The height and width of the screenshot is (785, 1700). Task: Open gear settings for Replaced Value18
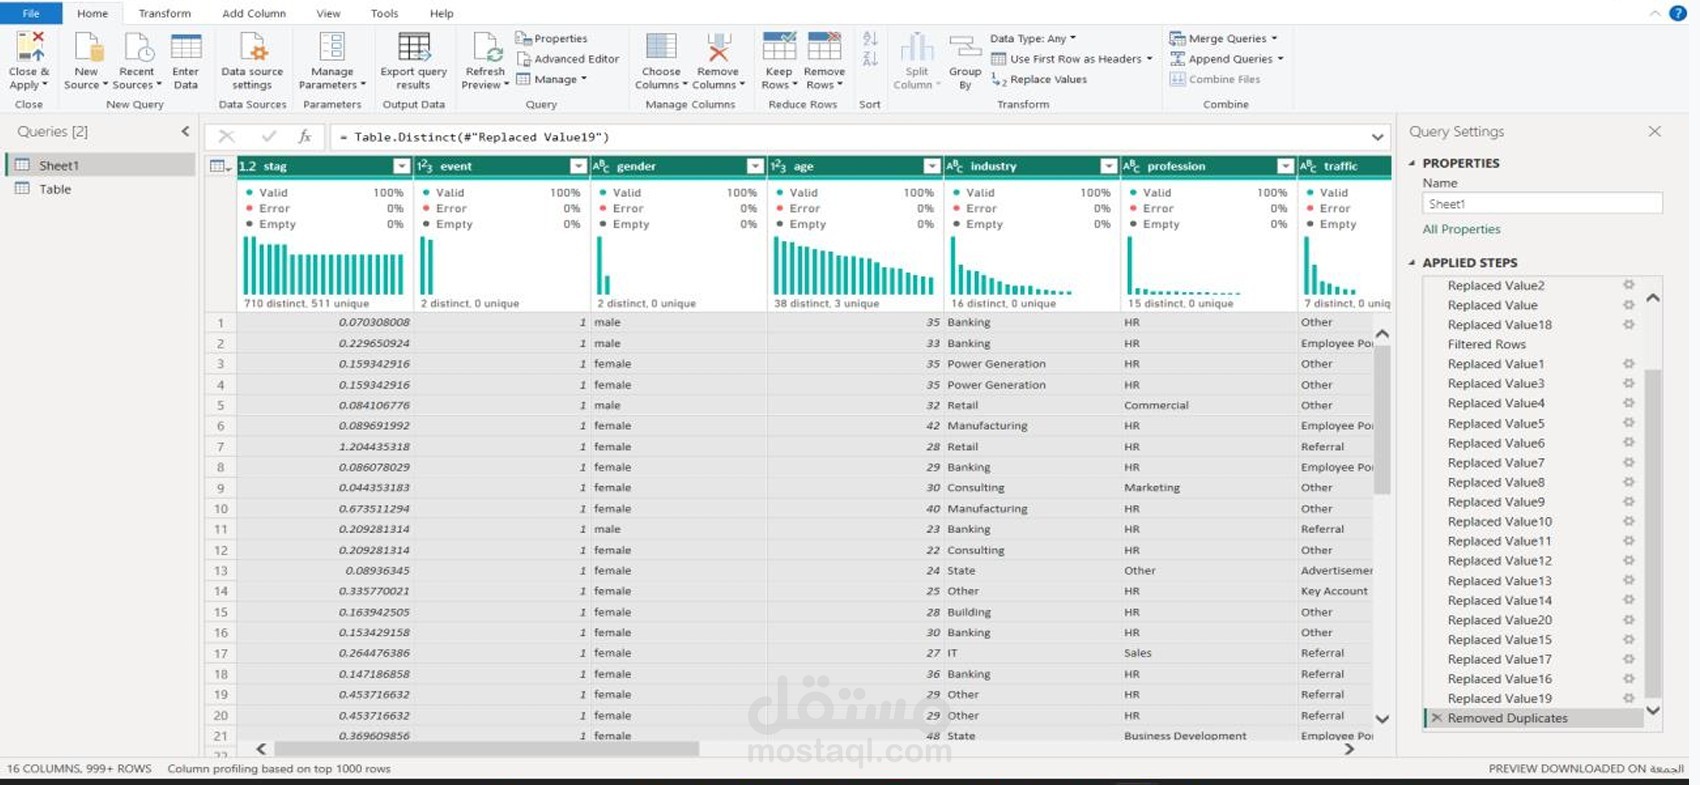point(1629,324)
